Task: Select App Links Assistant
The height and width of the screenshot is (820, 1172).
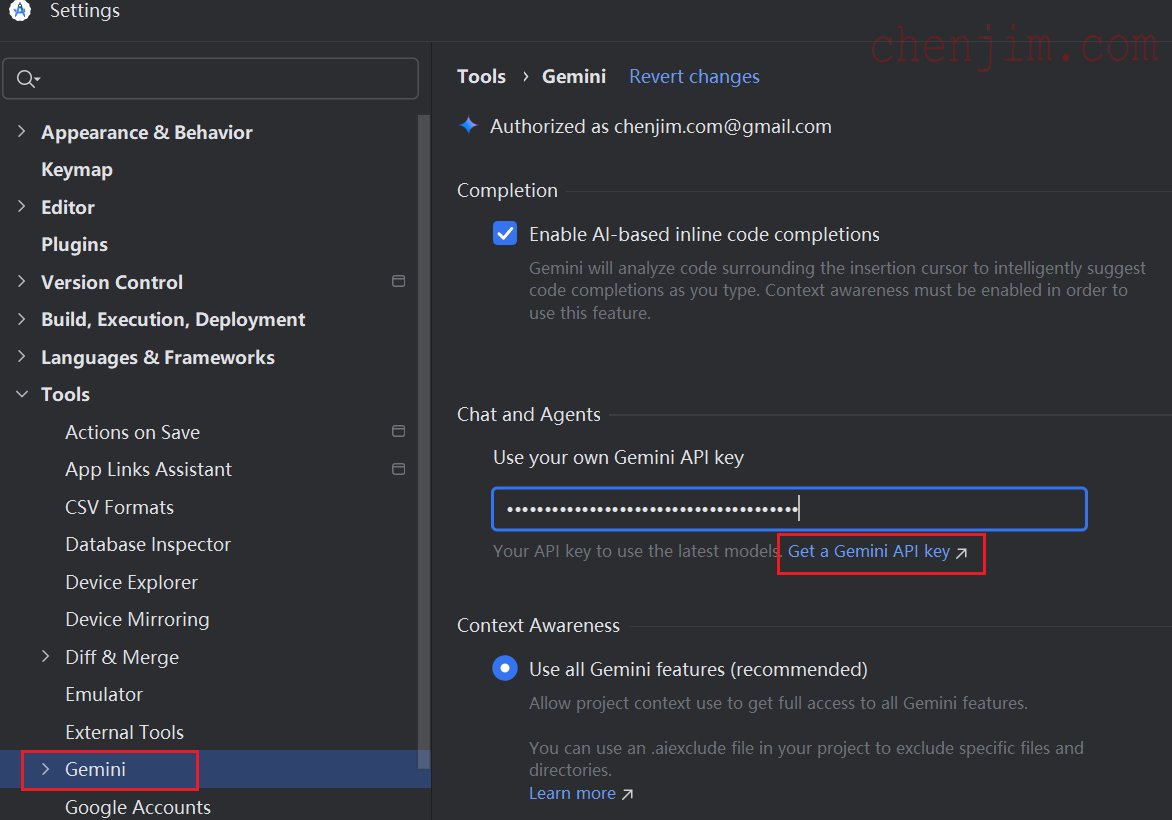Action: click(x=148, y=469)
